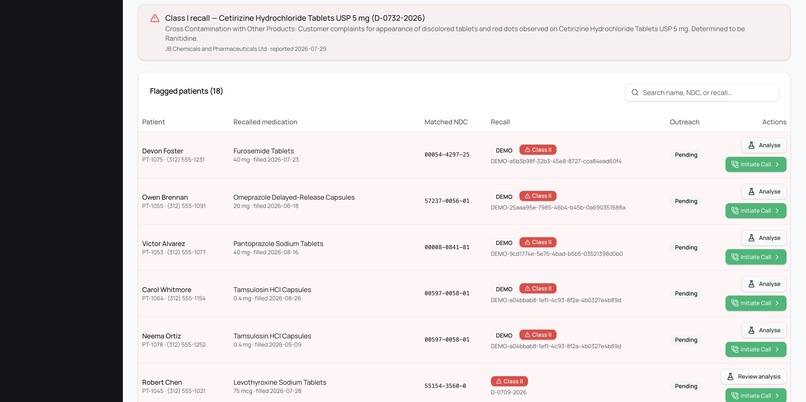Open Review analysis for Robert Chen
Screen dimensions: 806x402
(x=754, y=377)
